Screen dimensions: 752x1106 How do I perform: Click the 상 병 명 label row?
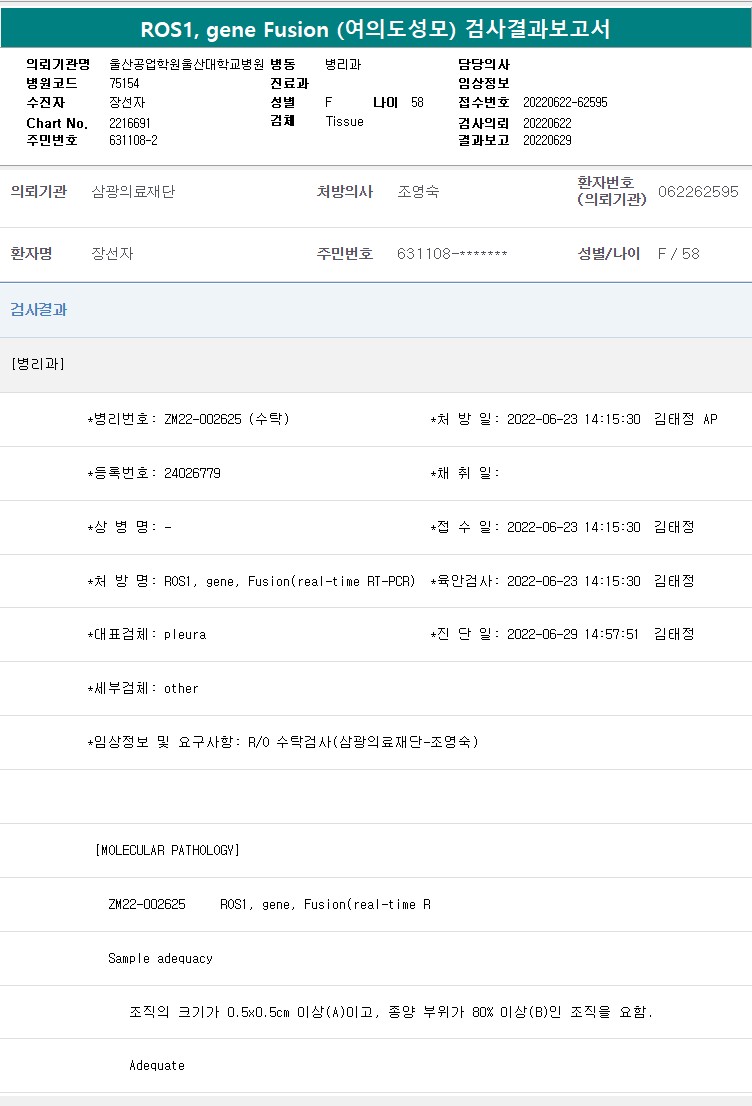point(129,527)
